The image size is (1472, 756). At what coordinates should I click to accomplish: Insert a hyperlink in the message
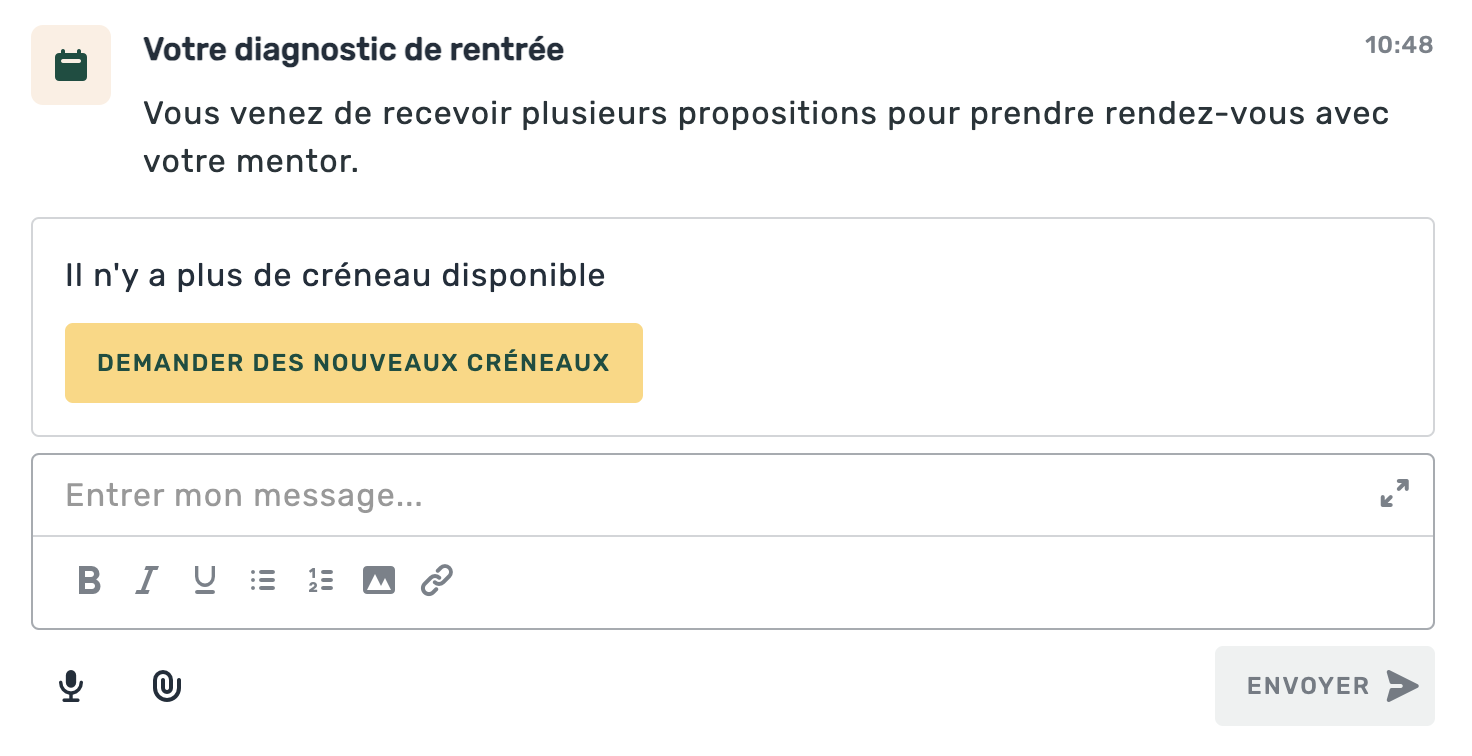(436, 580)
